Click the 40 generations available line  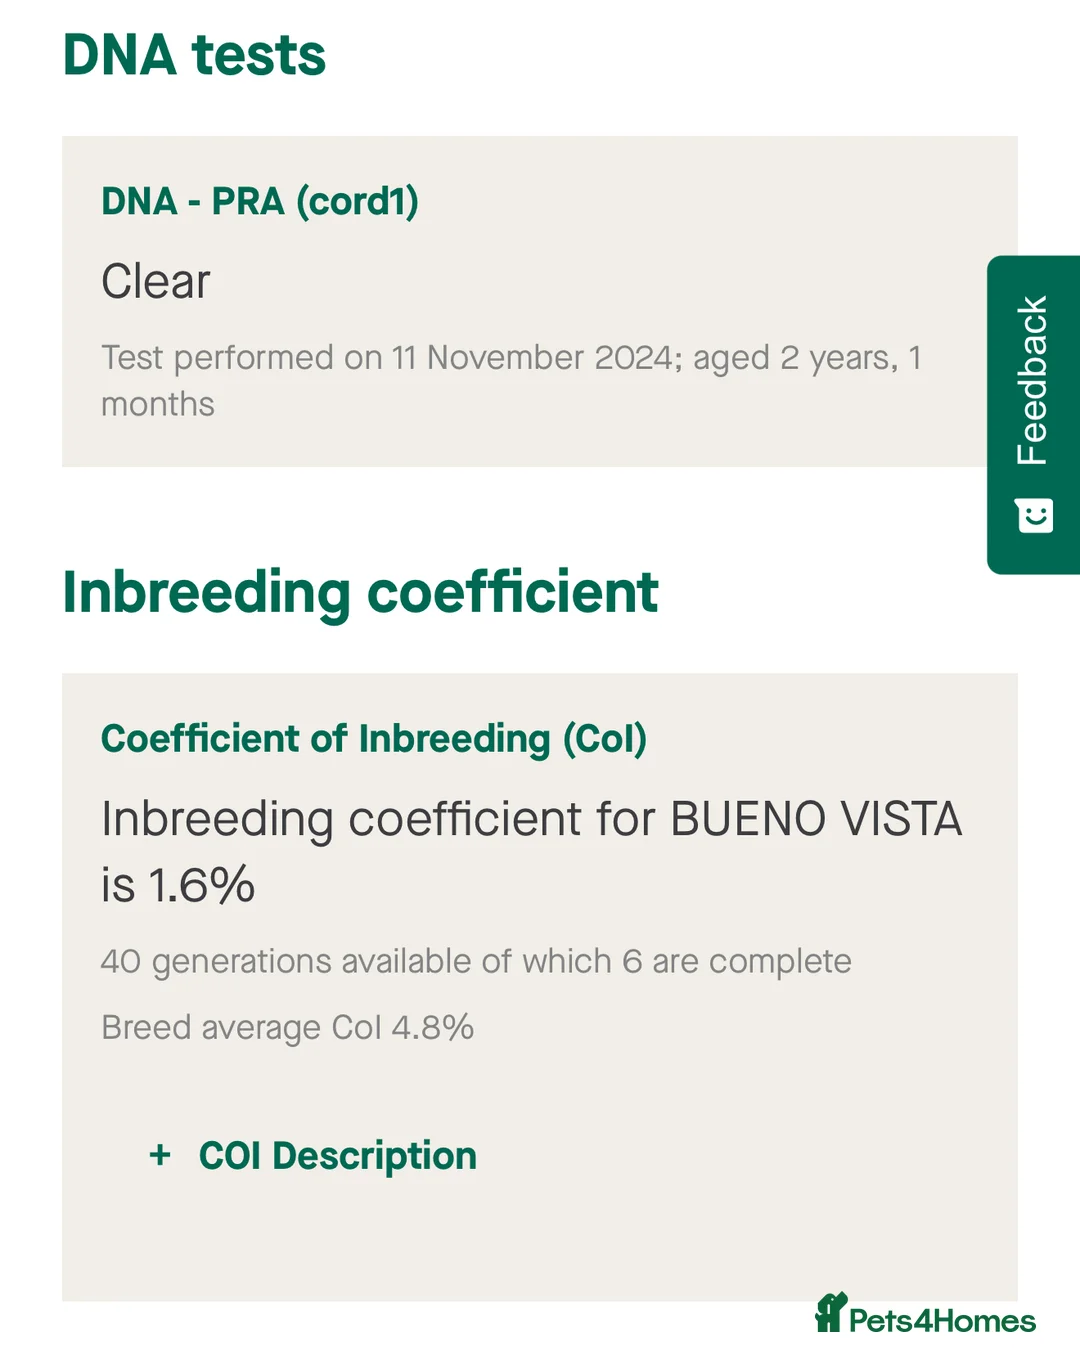coord(476,961)
